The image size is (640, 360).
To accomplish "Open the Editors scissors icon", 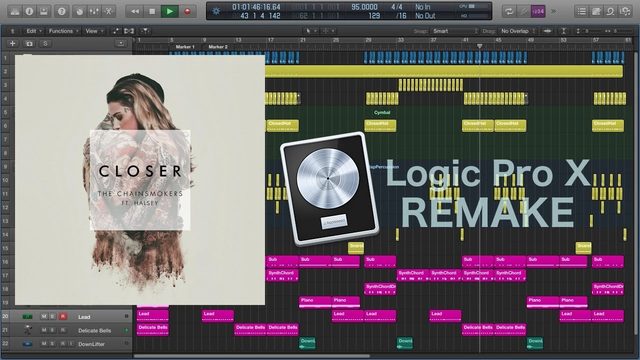I will pyautogui.click(x=109, y=11).
